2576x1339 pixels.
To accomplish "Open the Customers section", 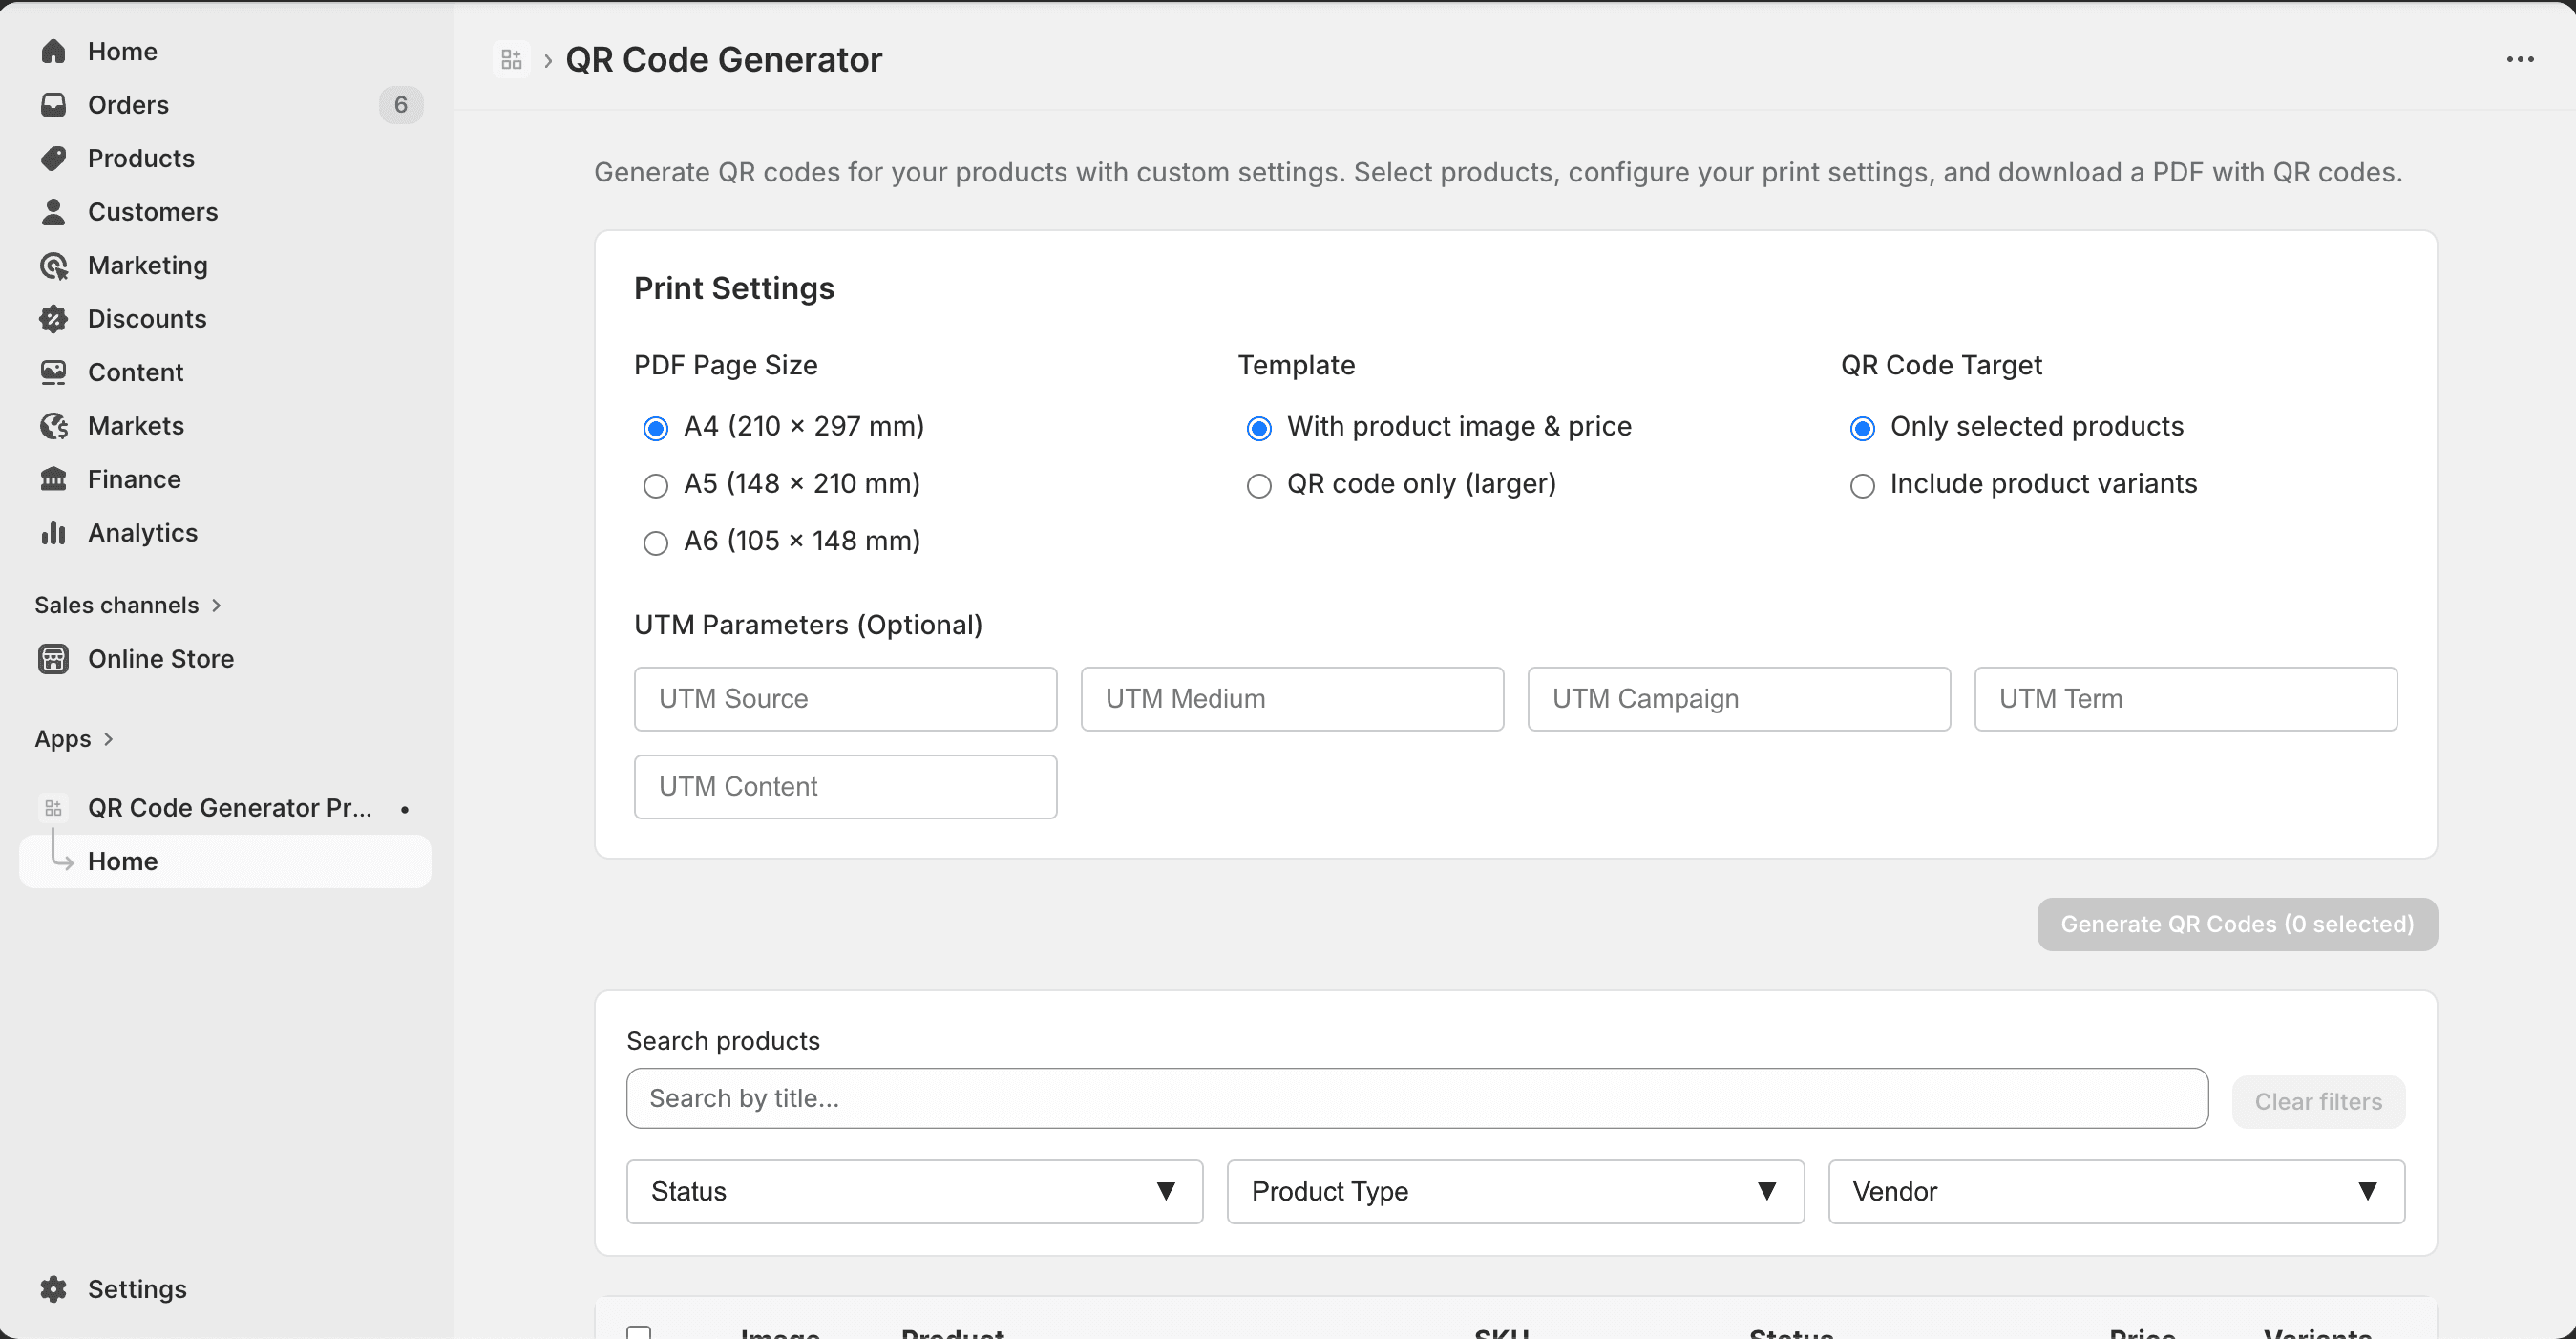I will [x=153, y=211].
